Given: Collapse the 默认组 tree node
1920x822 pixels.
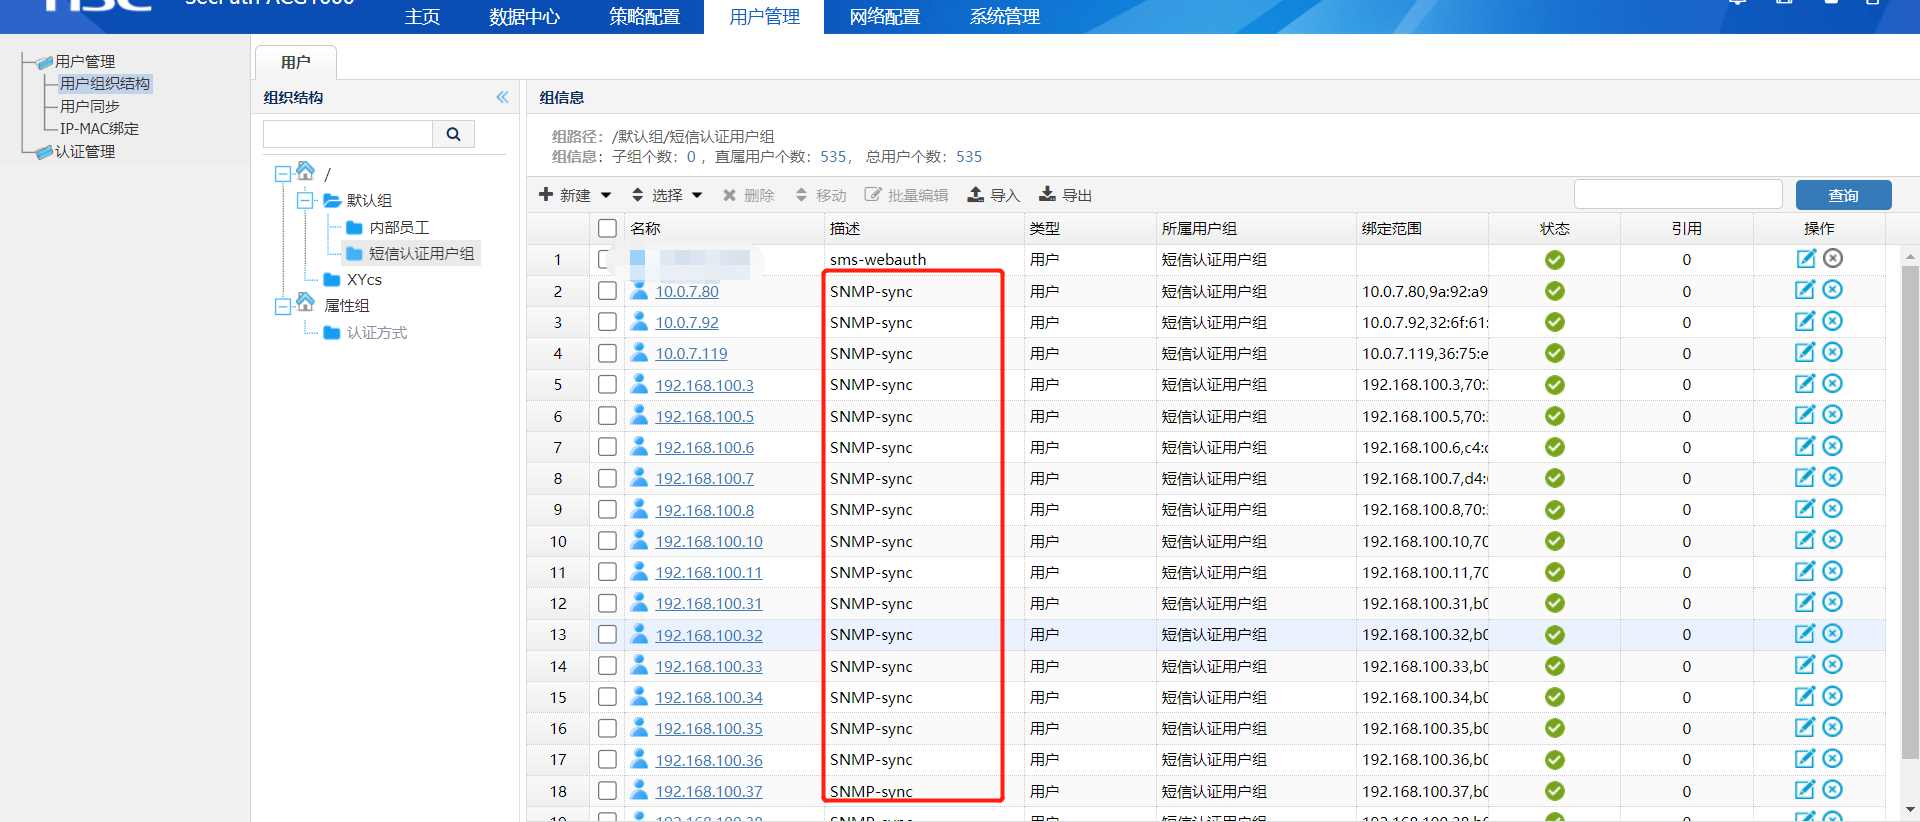Looking at the screenshot, I should tap(305, 200).
